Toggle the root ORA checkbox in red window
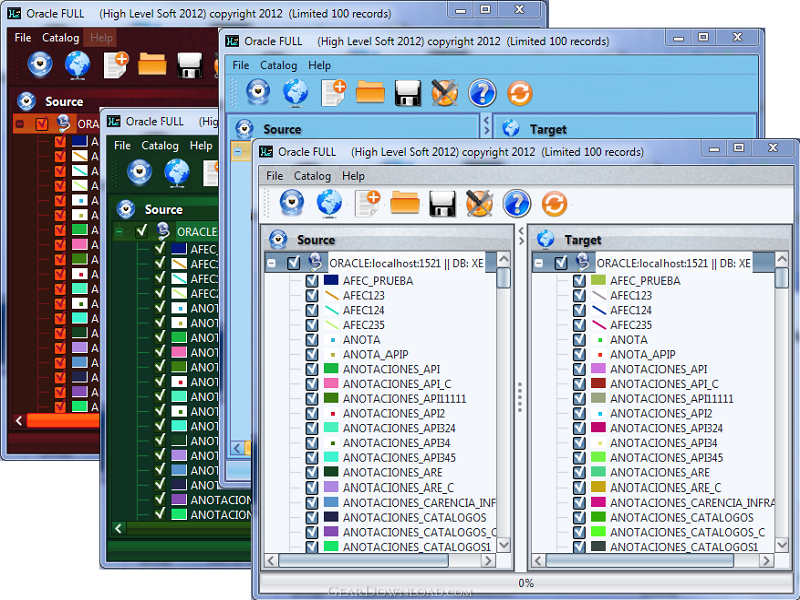Image resolution: width=800 pixels, height=600 pixels. pos(42,123)
